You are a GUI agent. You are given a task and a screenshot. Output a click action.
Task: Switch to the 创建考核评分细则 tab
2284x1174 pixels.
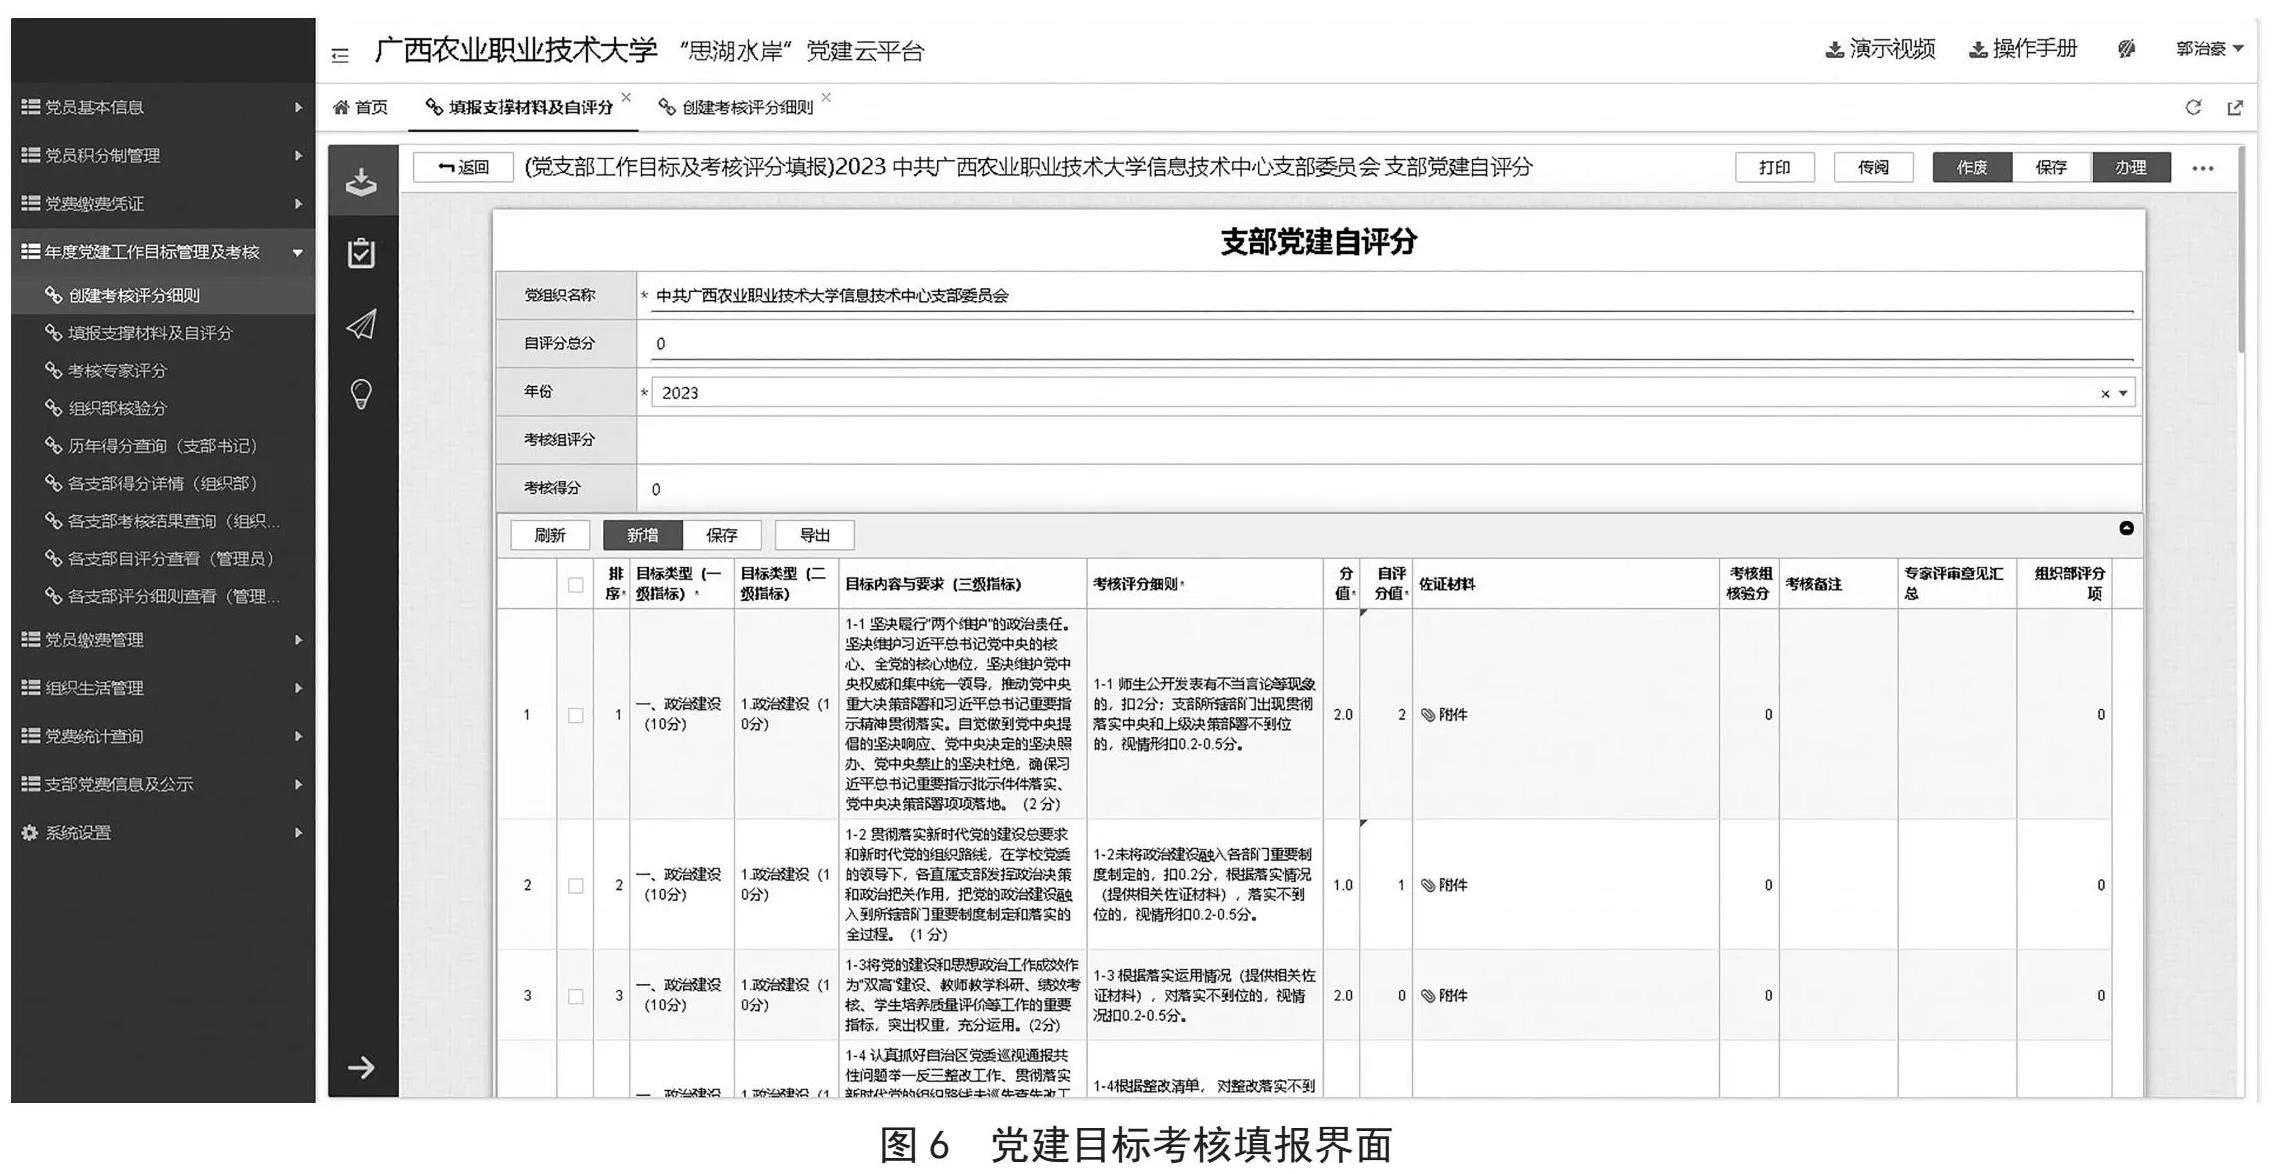tap(736, 107)
